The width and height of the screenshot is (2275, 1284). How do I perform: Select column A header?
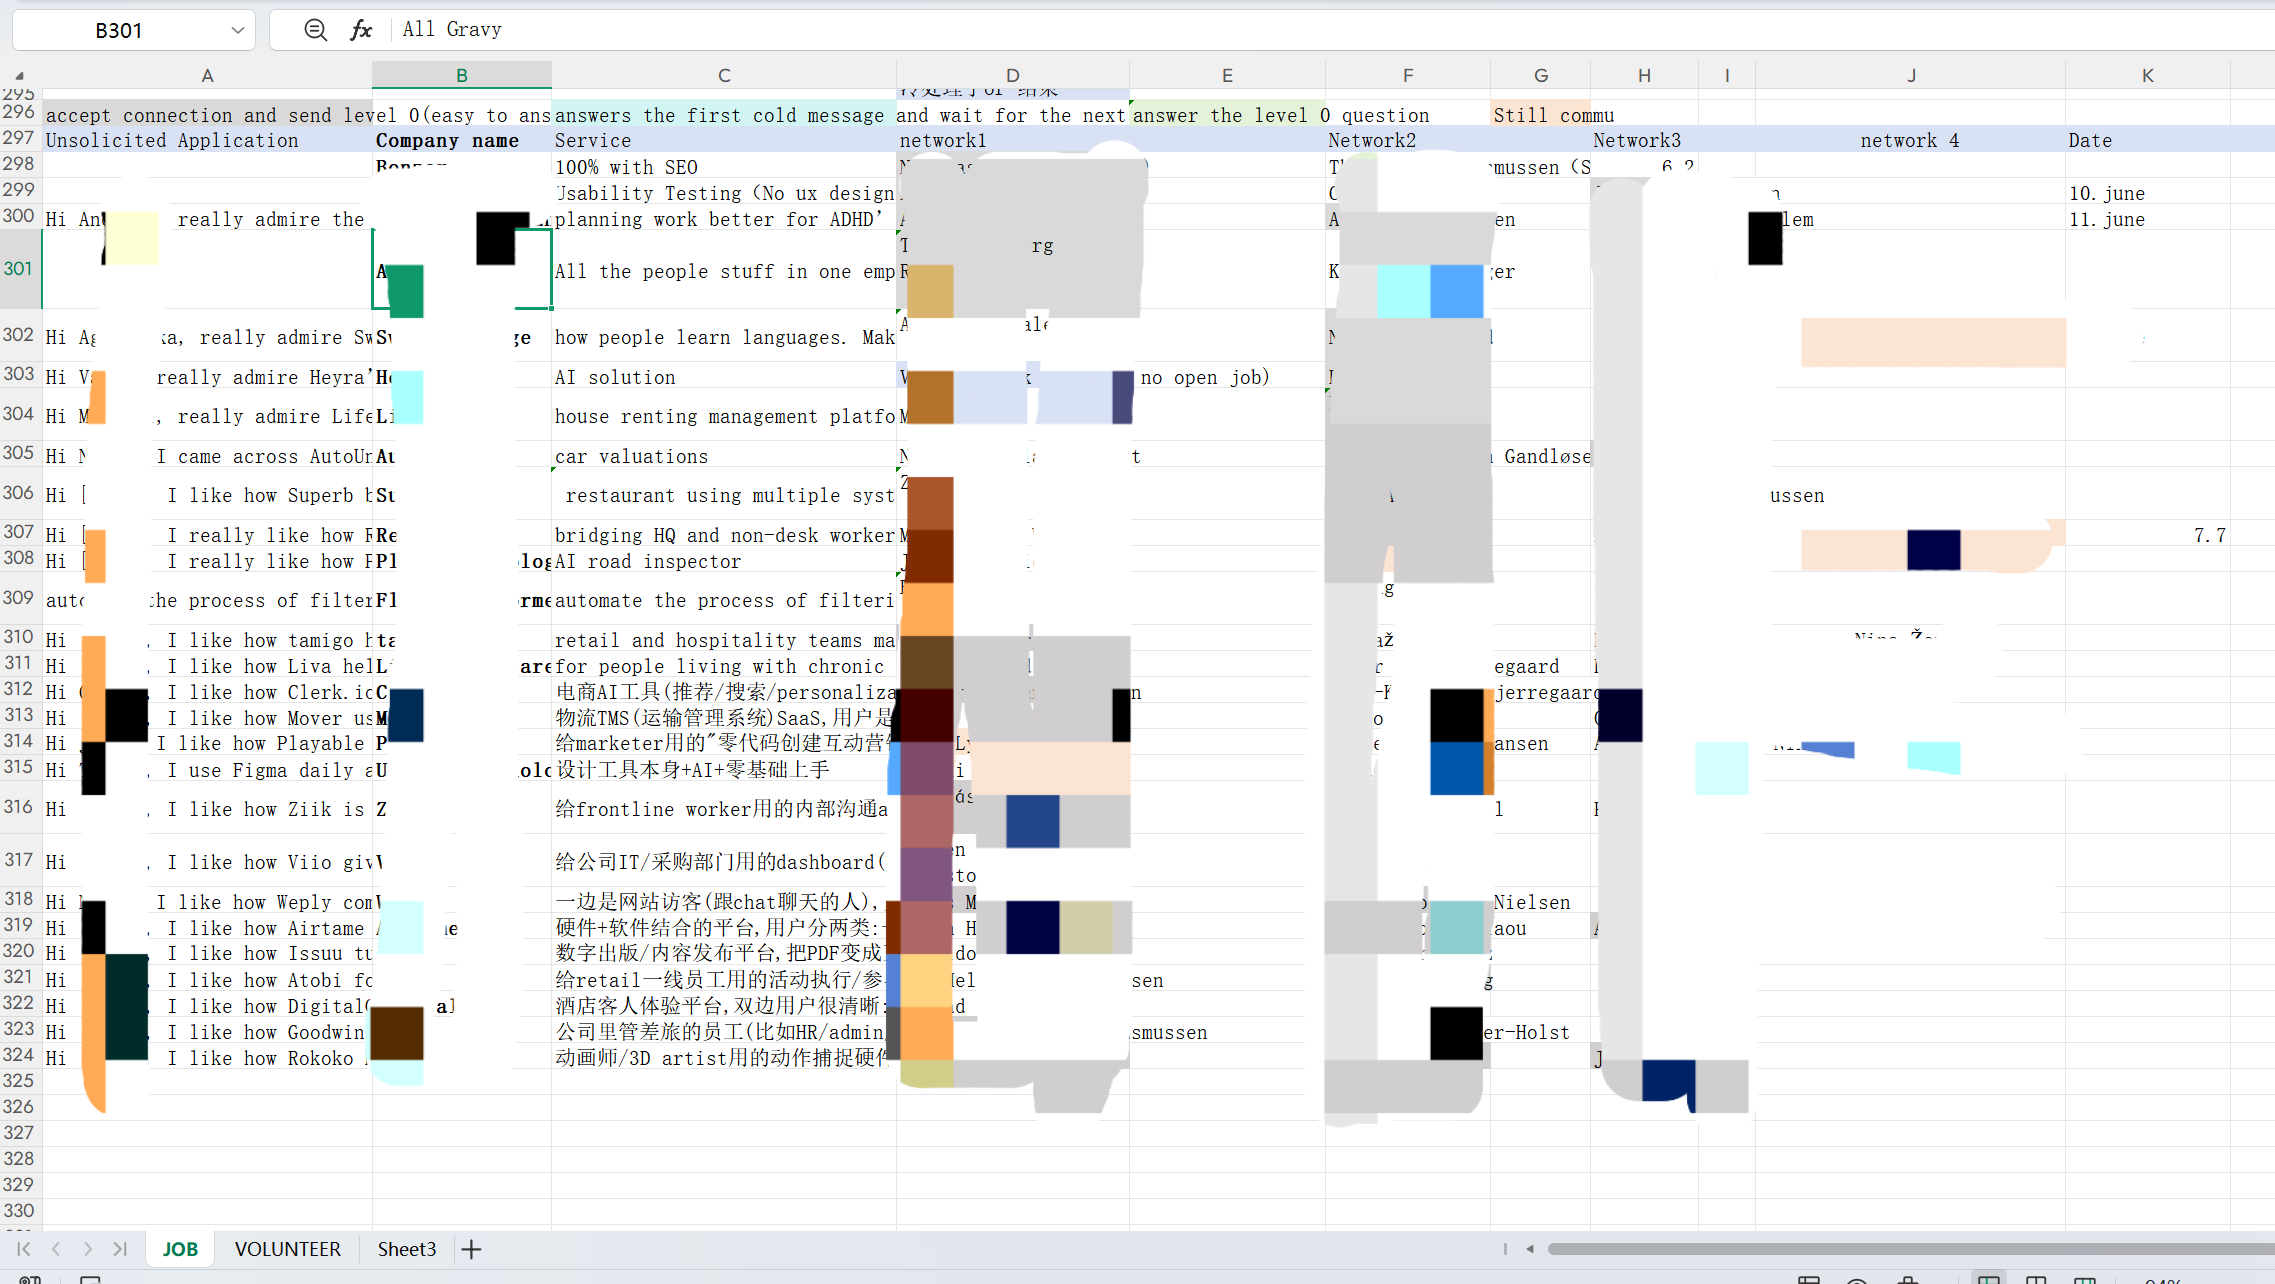click(207, 75)
